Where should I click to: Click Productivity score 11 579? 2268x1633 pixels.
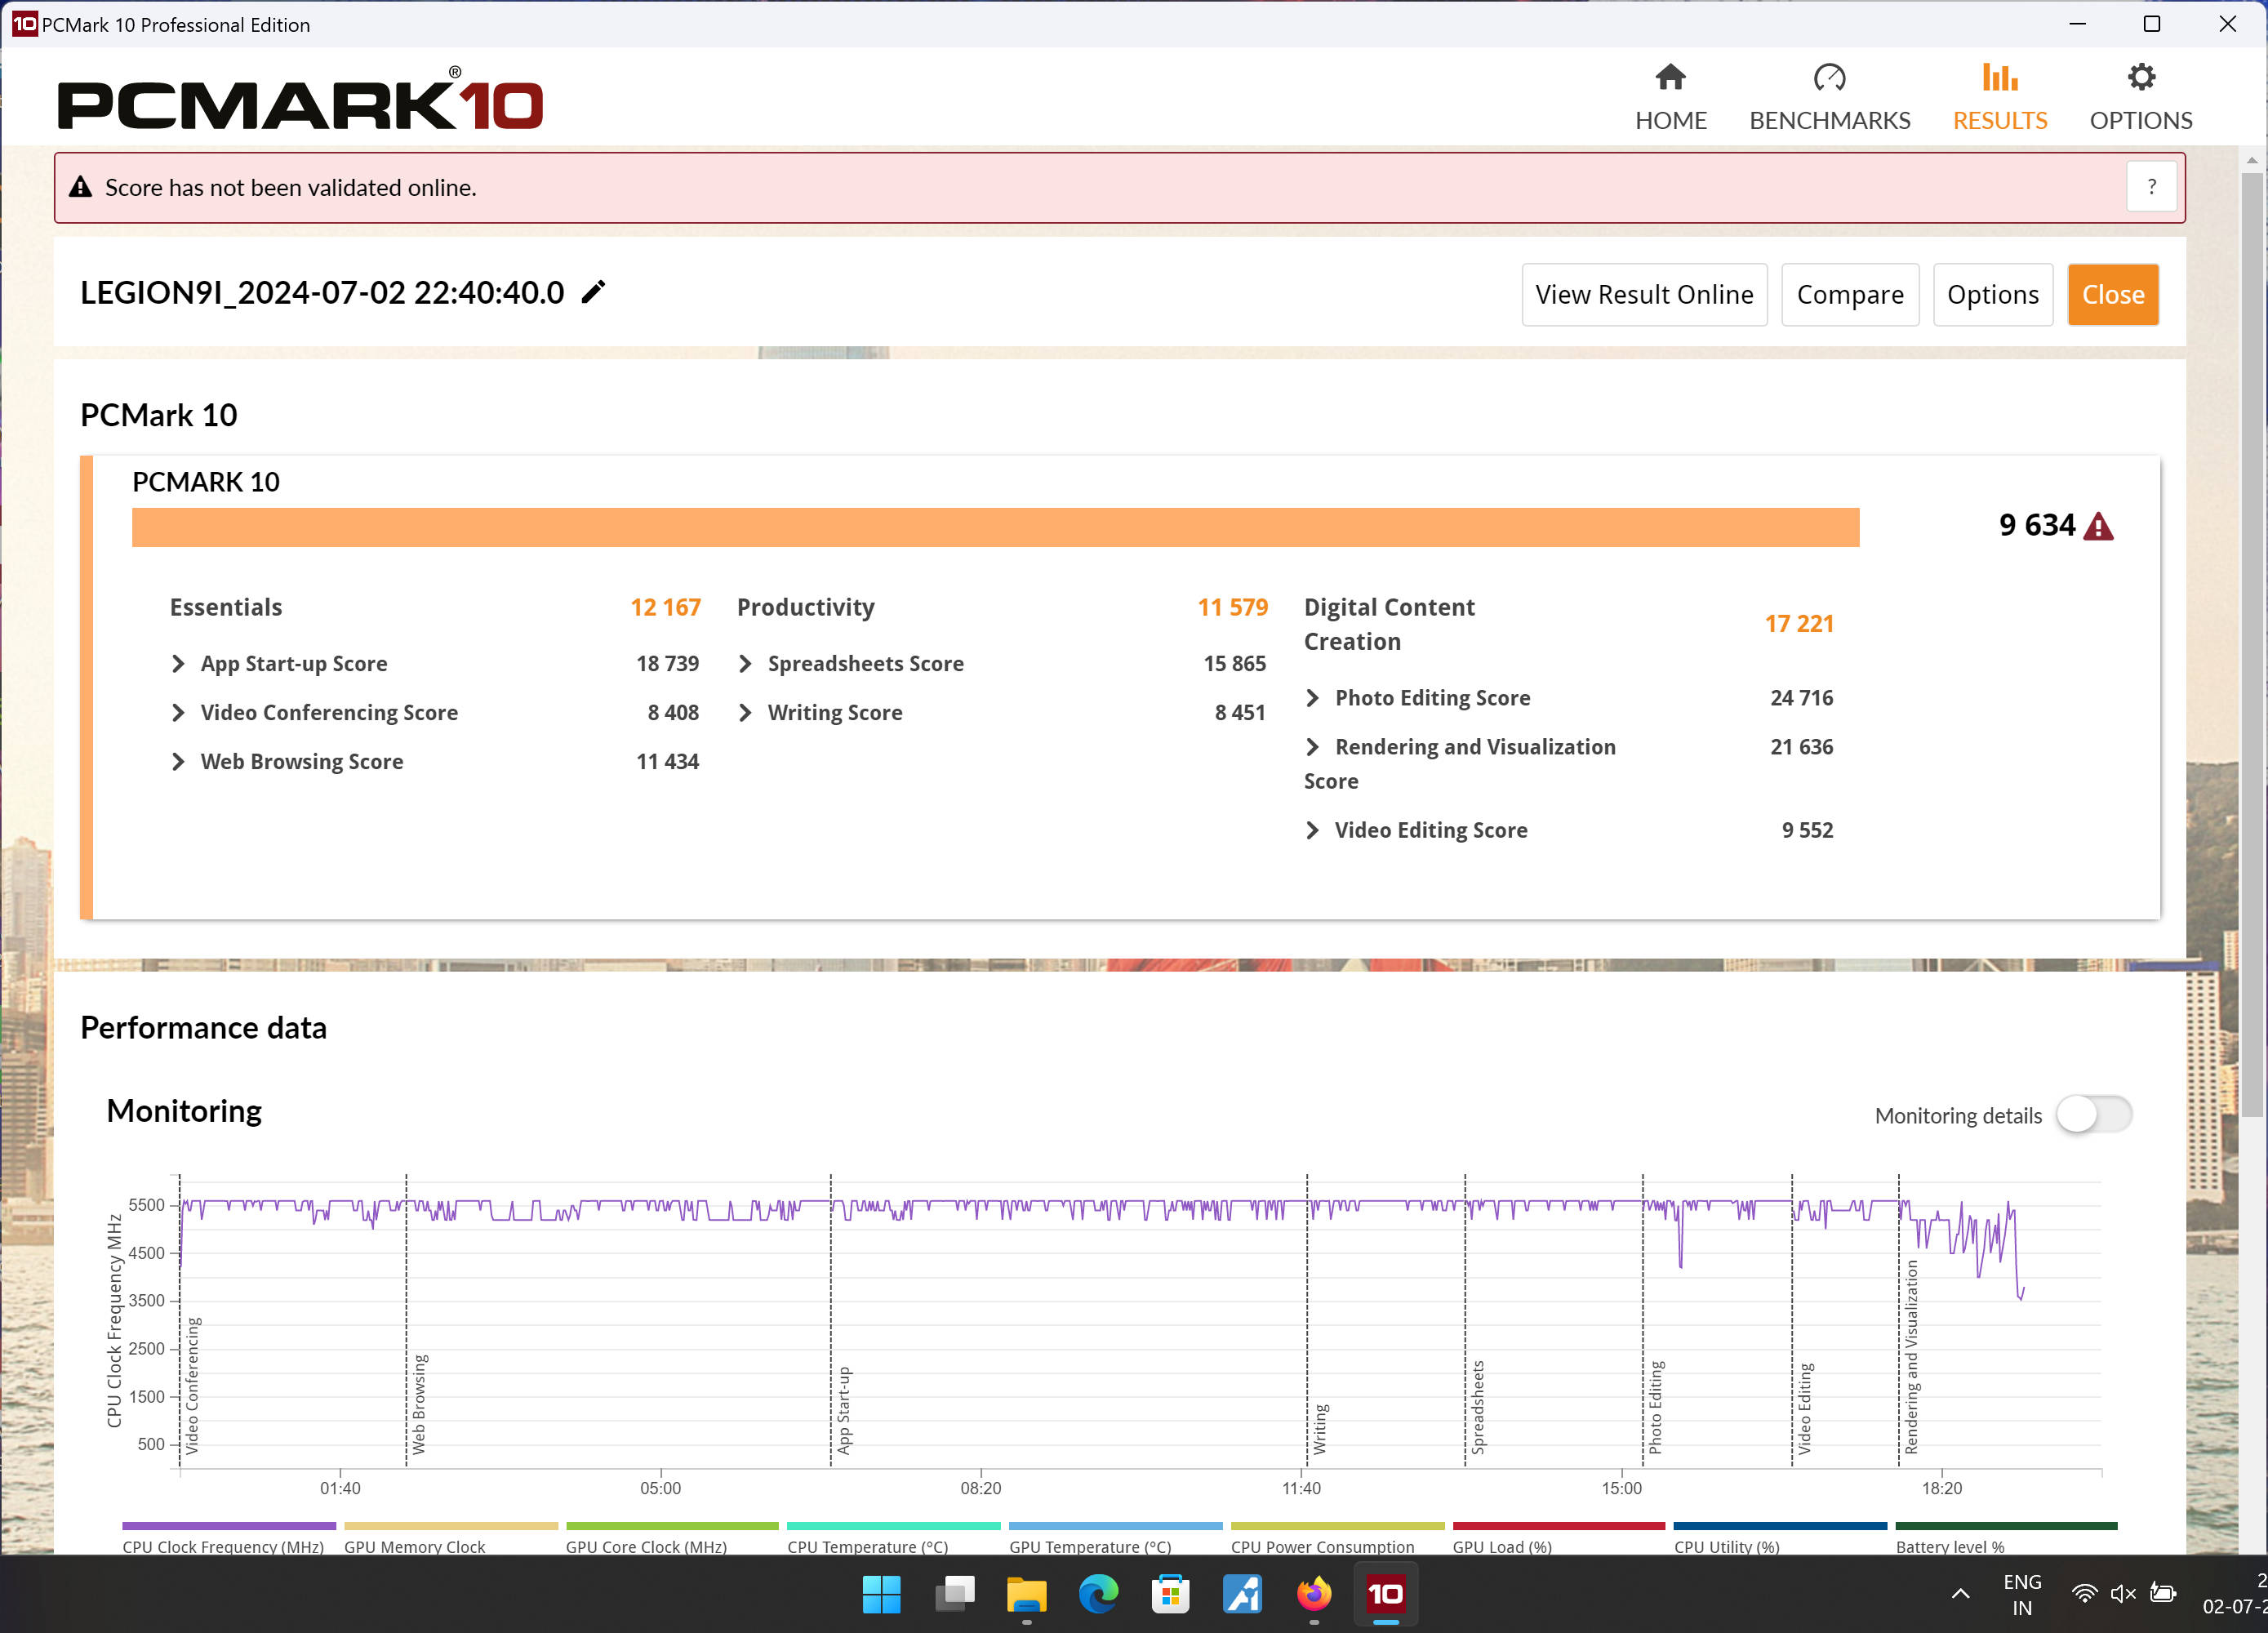coord(1232,608)
